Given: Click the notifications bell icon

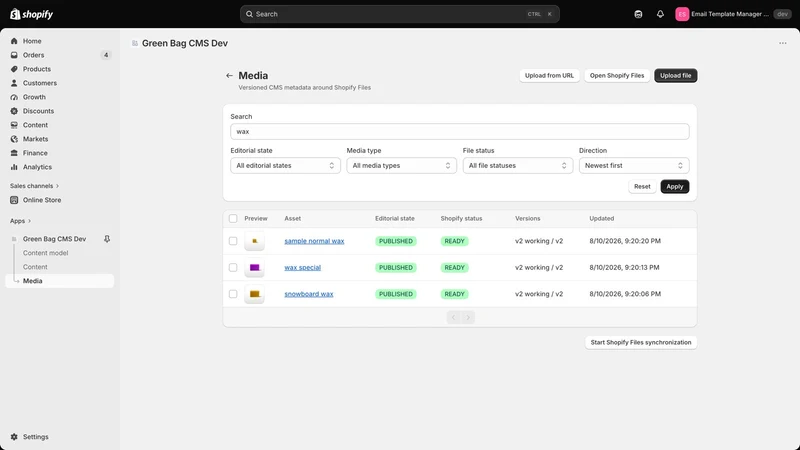Looking at the screenshot, I should tap(660, 14).
